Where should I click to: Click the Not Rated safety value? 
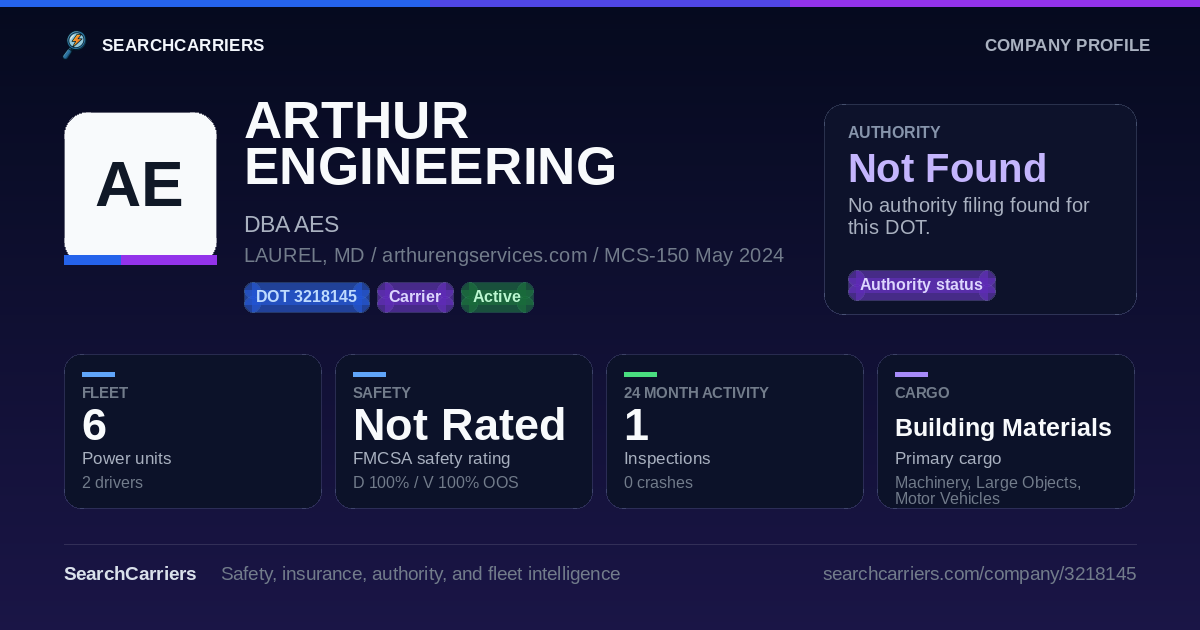point(459,425)
